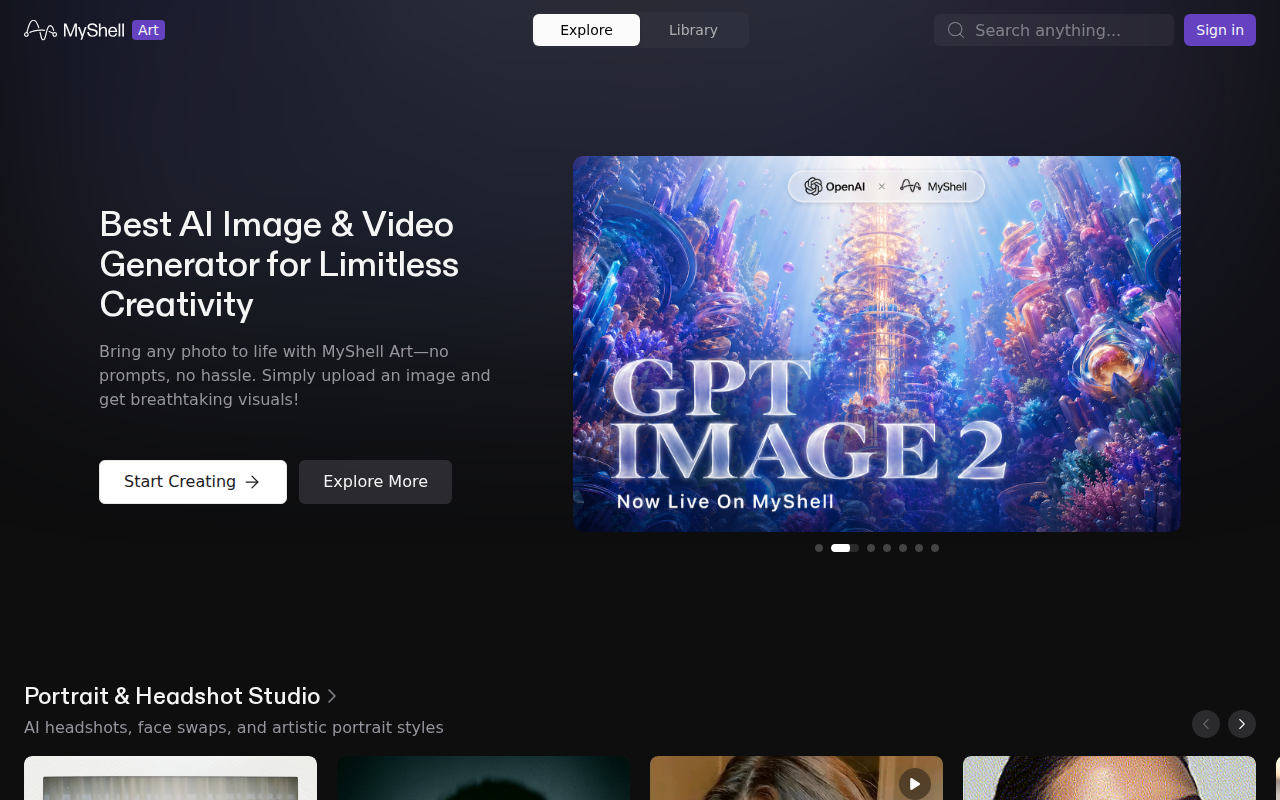The width and height of the screenshot is (1280, 800).
Task: Select the fourth carousel dot
Action: (x=887, y=548)
